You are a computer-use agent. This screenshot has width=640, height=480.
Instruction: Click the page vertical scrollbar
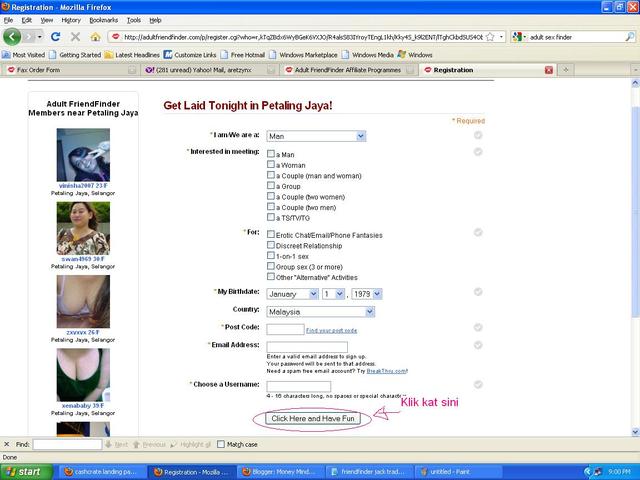635,212
